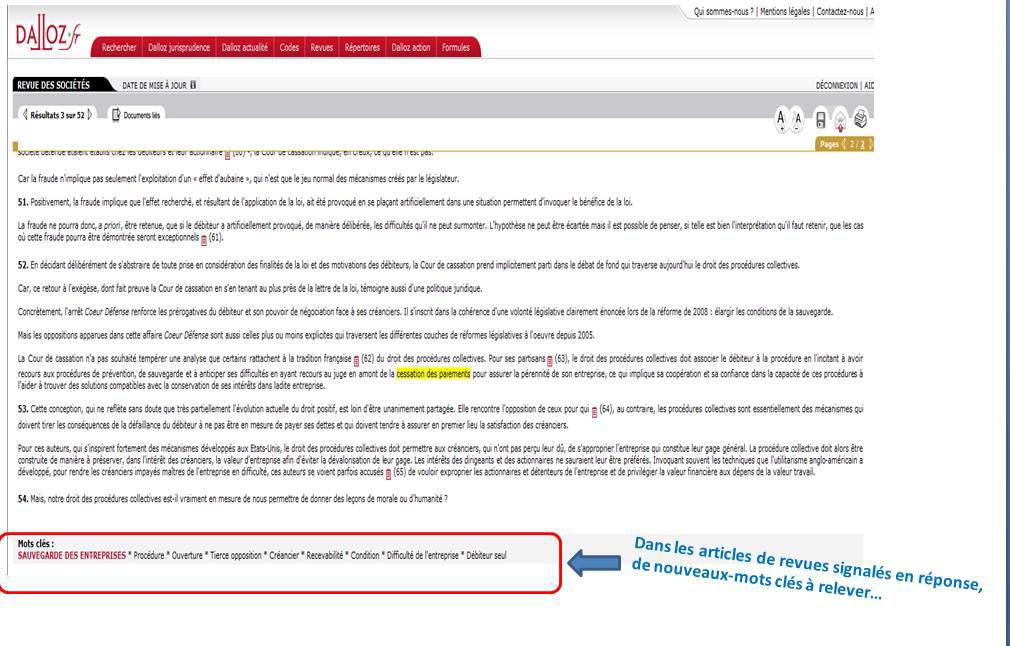Go to next search result arrow
The height and width of the screenshot is (646, 1010).
(x=88, y=114)
